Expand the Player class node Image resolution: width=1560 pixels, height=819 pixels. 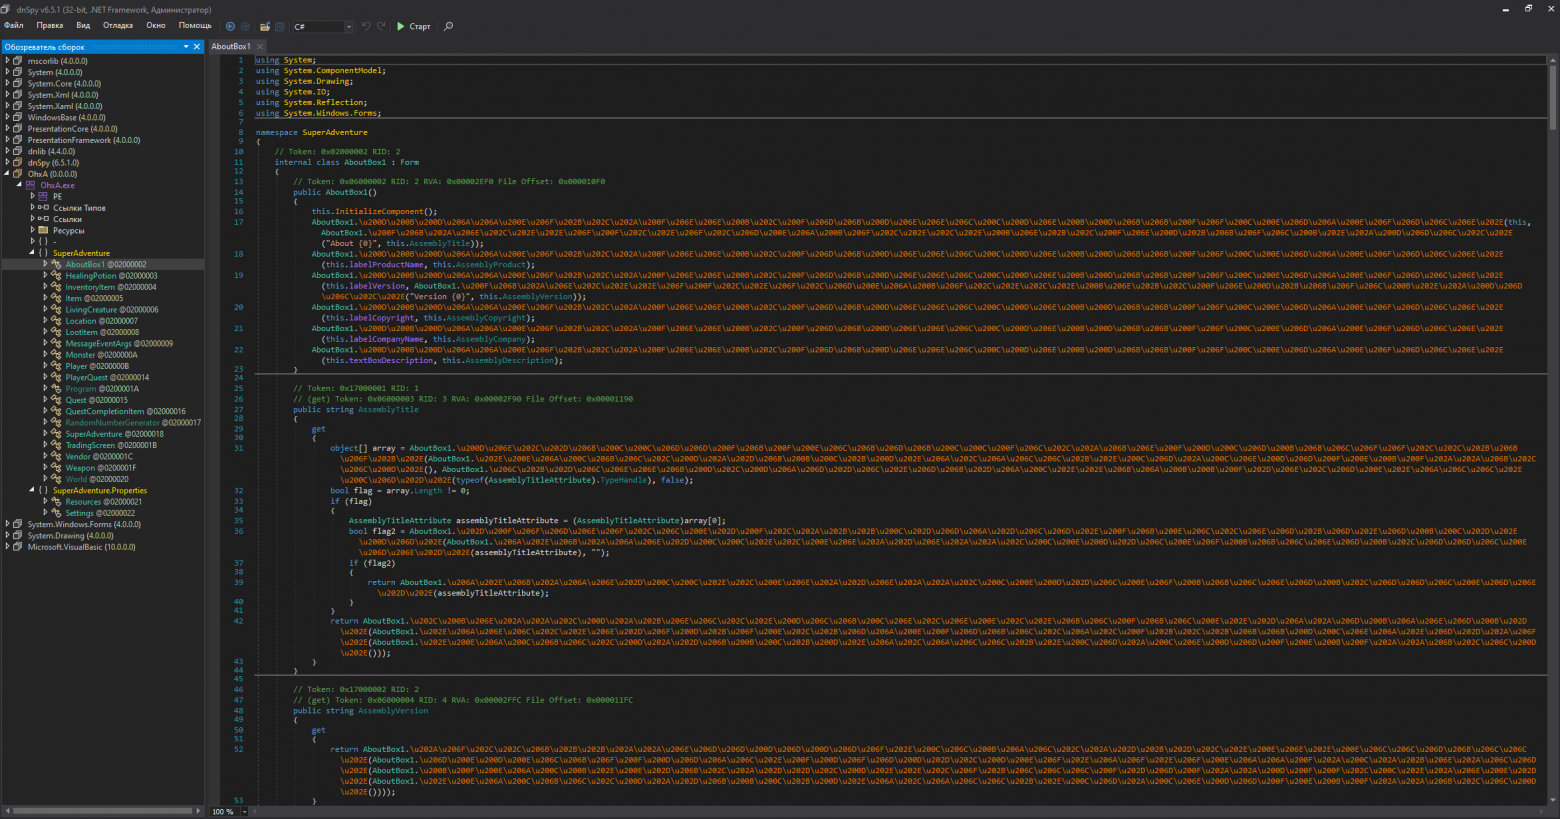[x=45, y=366]
